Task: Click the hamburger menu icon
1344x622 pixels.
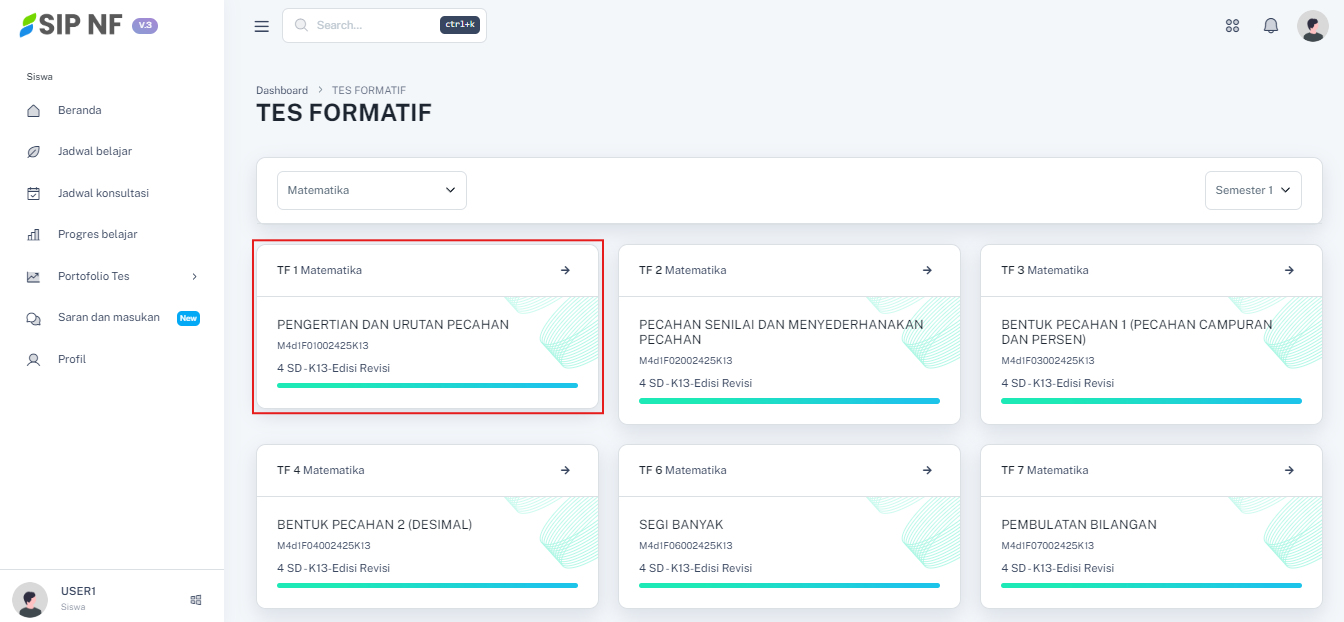Action: (262, 26)
